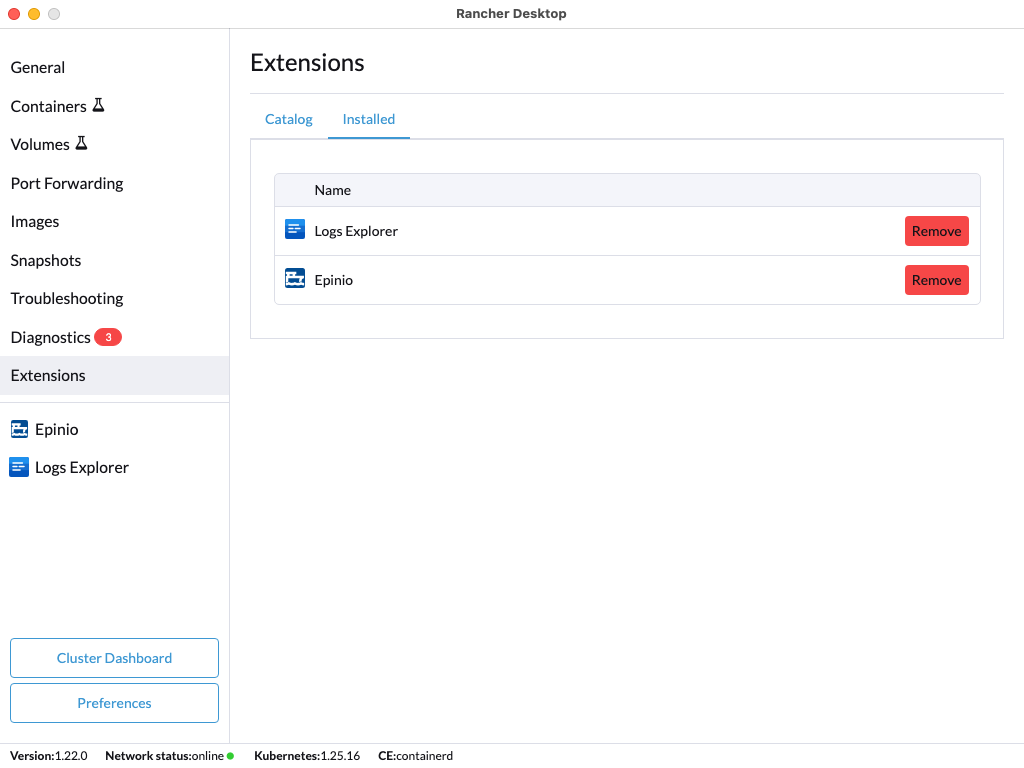Click the Name column header

point(333,190)
